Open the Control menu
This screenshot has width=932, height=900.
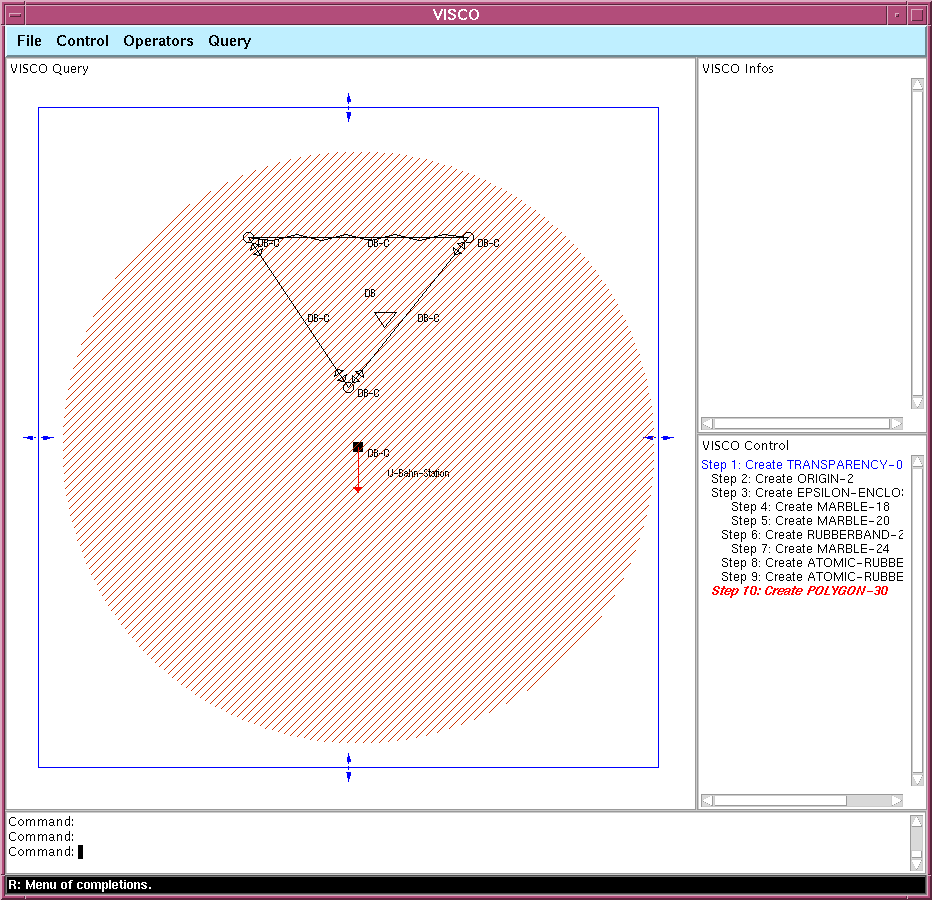(83, 41)
